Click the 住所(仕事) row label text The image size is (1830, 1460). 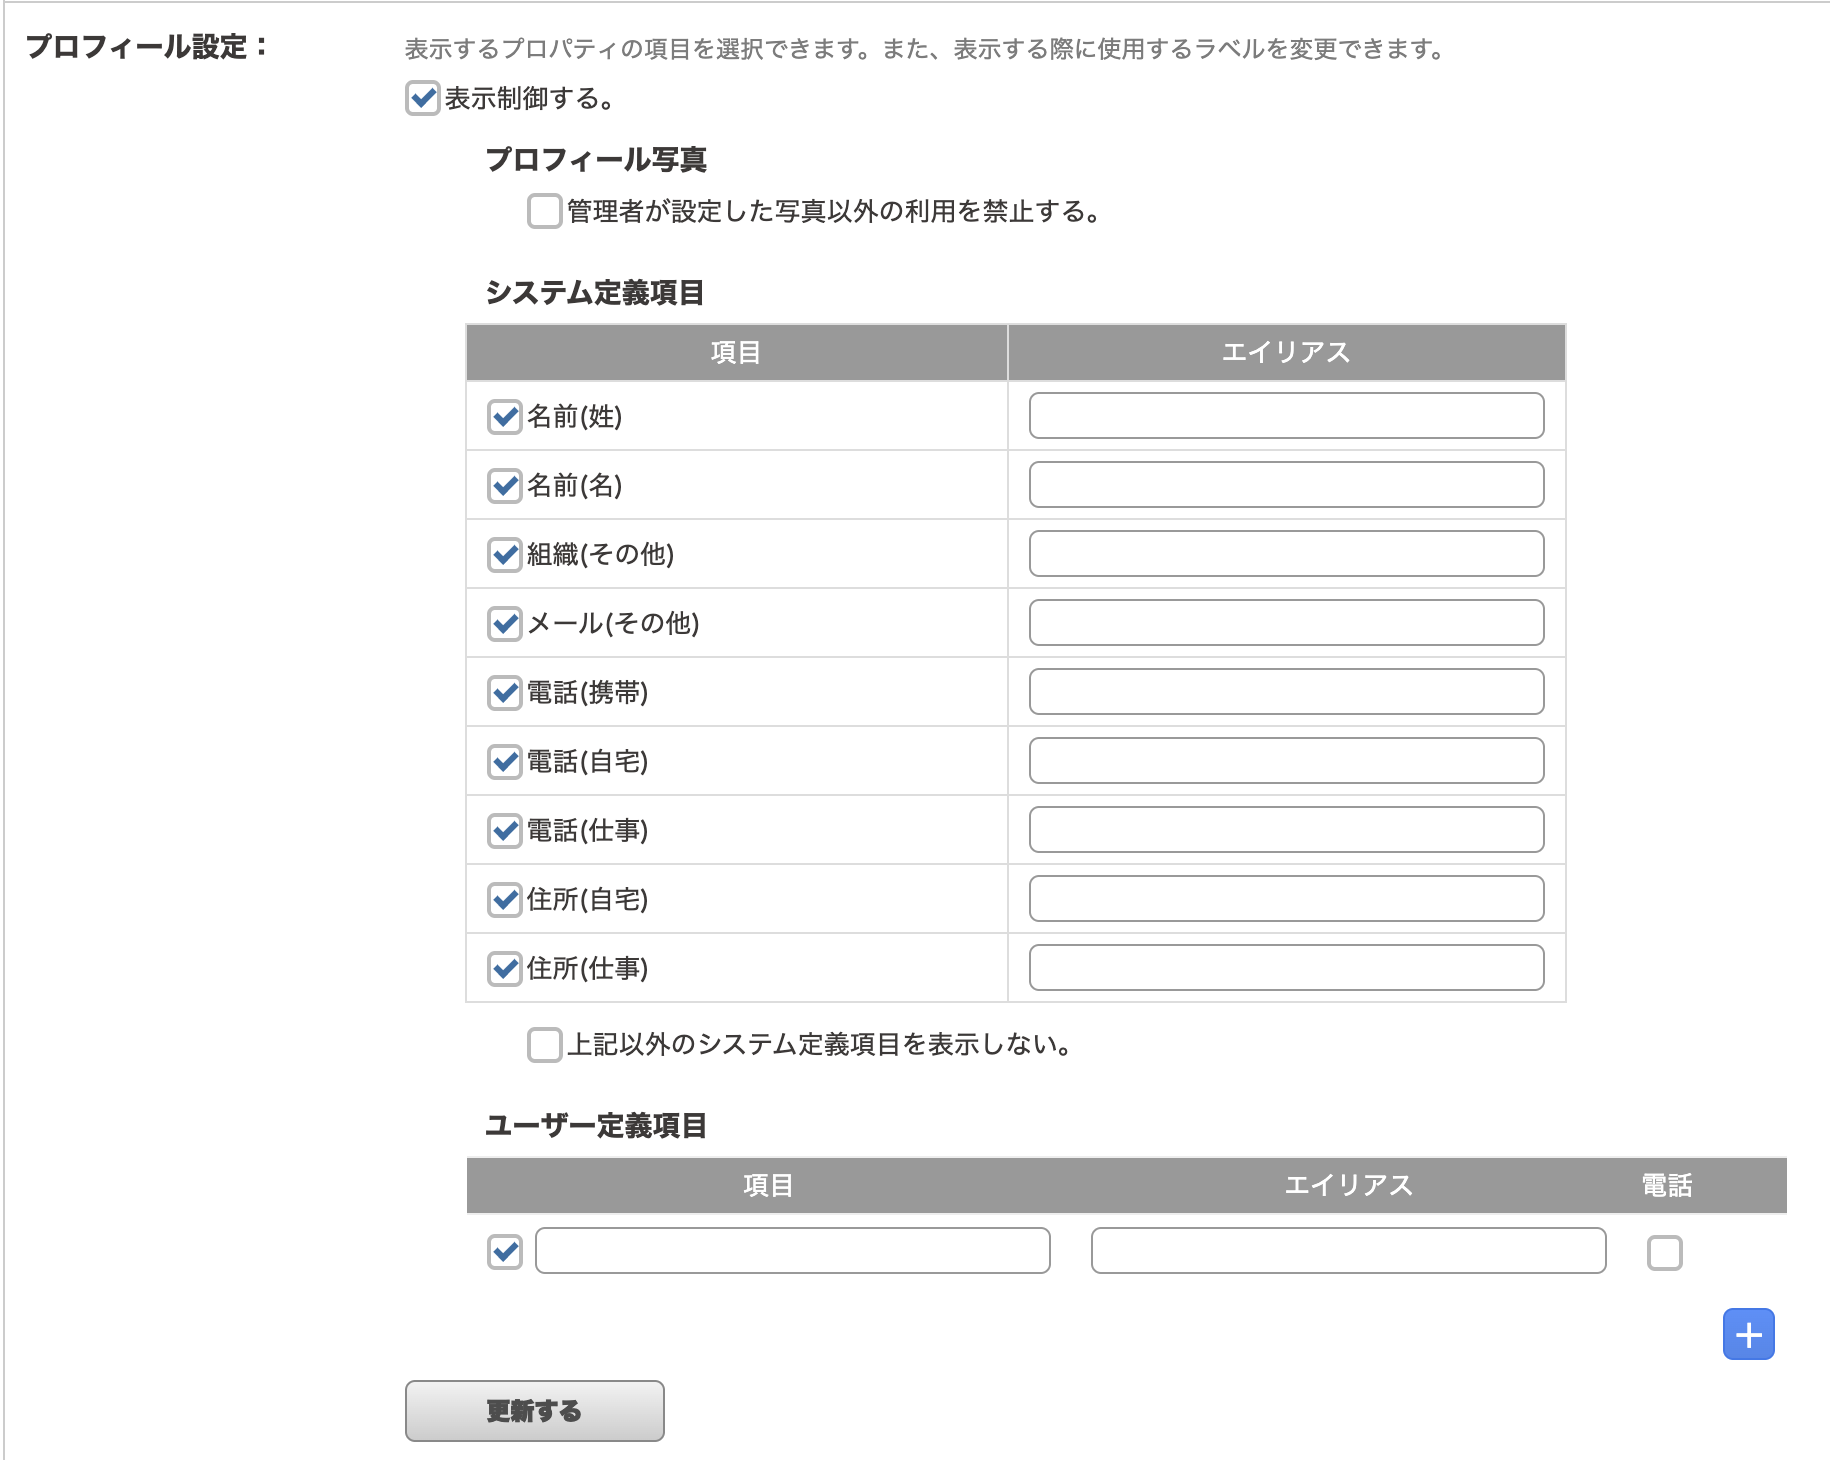[x=588, y=969]
